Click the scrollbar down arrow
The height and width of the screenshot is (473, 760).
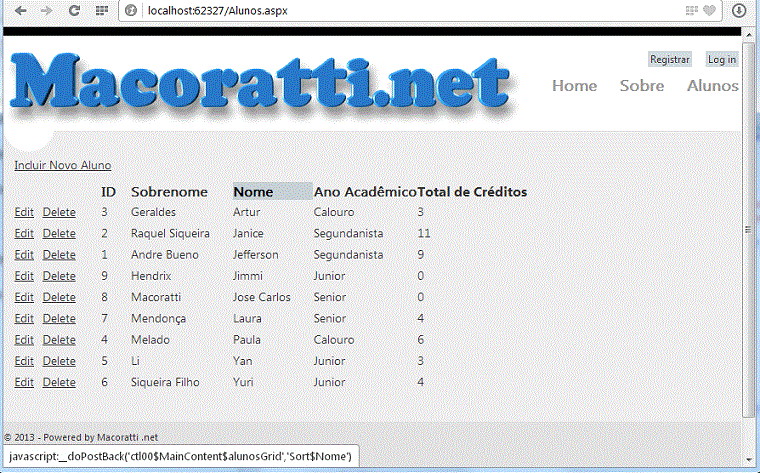(748, 459)
